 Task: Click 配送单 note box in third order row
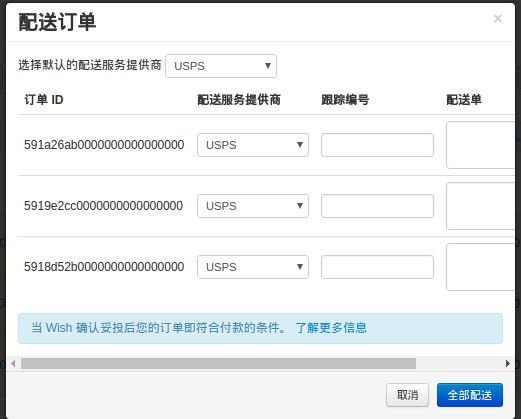click(x=480, y=267)
